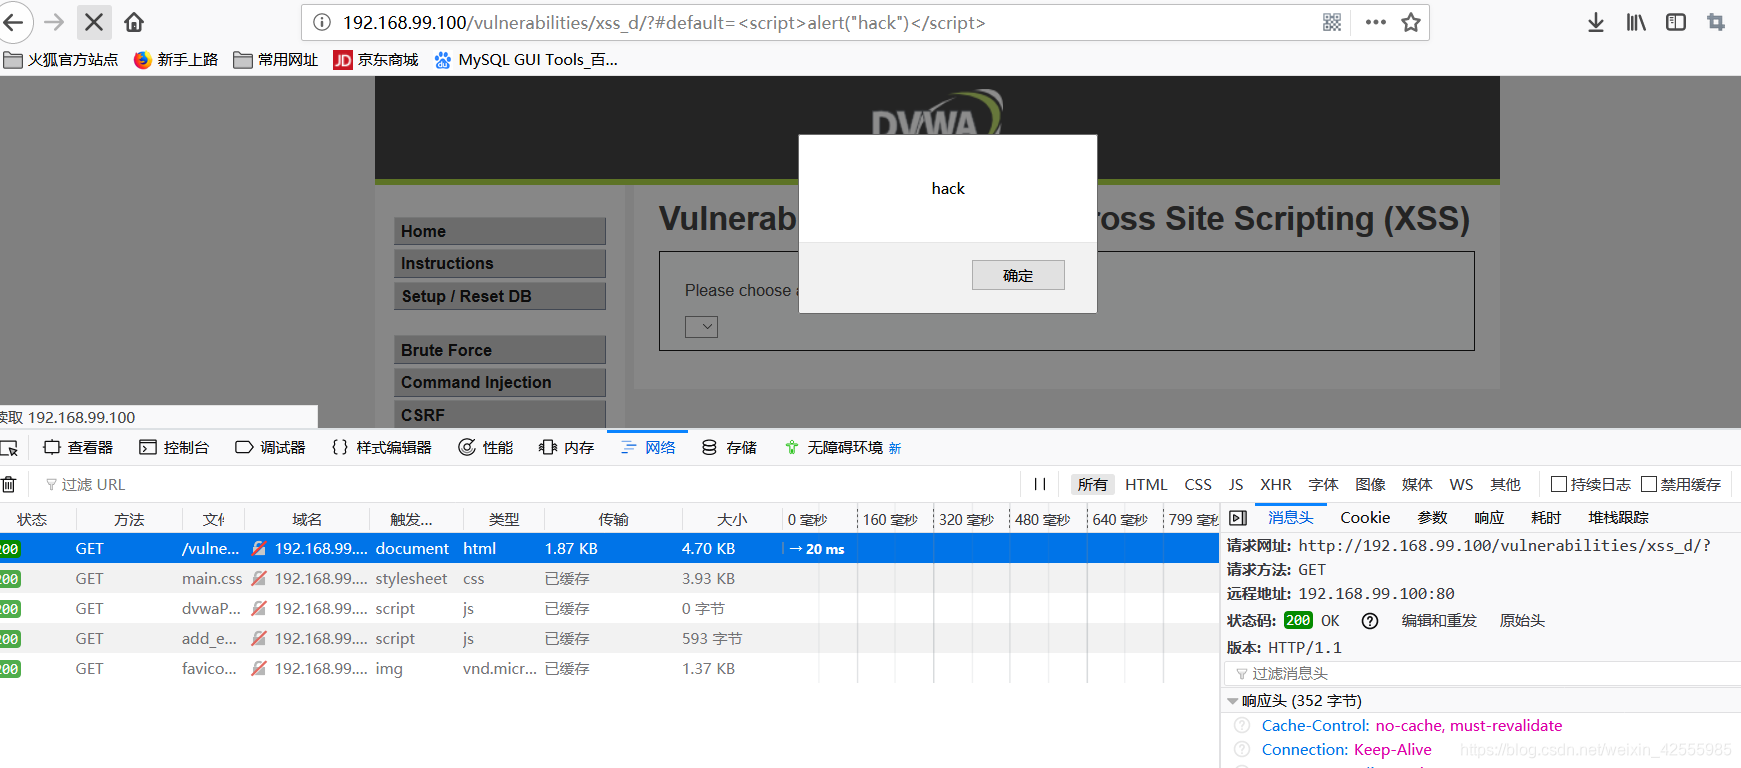The width and height of the screenshot is (1741, 768).
Task: Confirm alert with 确定 button
Action: (1018, 275)
